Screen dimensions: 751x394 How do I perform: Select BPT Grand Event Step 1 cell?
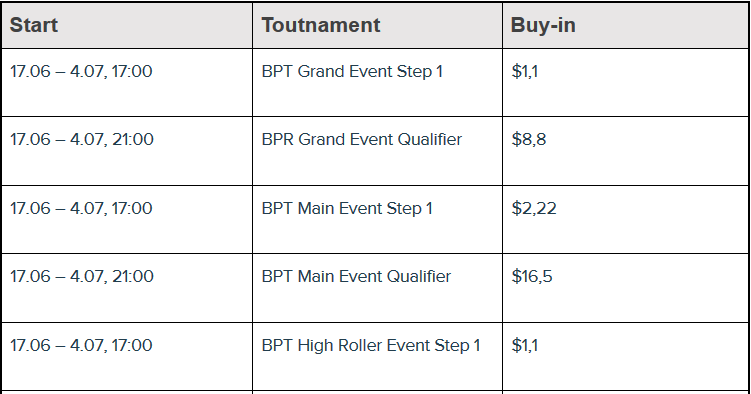click(x=377, y=82)
